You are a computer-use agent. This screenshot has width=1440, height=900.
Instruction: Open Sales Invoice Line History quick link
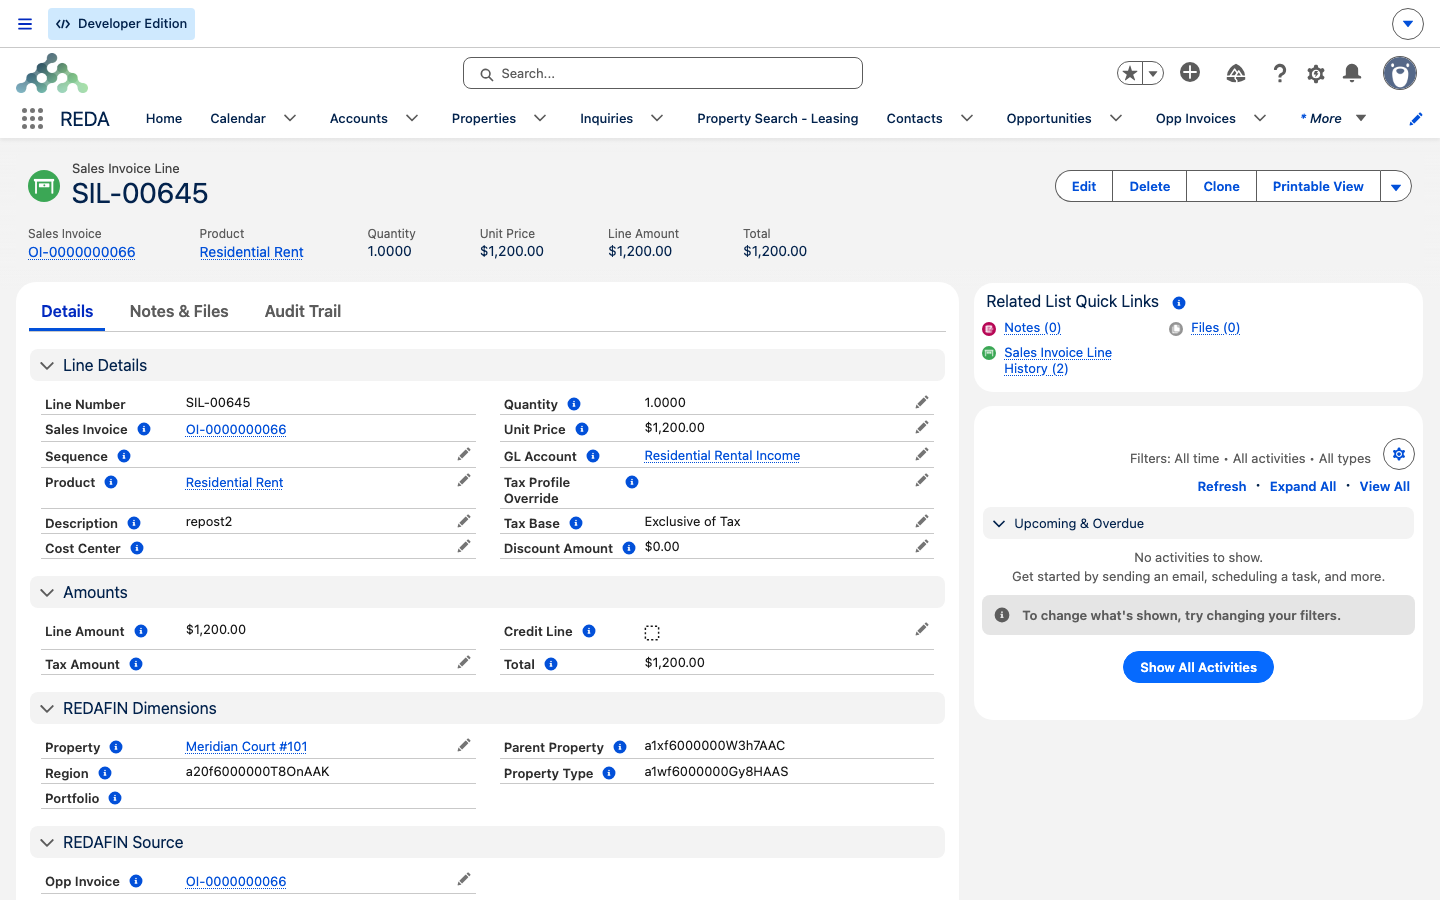pyautogui.click(x=1058, y=361)
